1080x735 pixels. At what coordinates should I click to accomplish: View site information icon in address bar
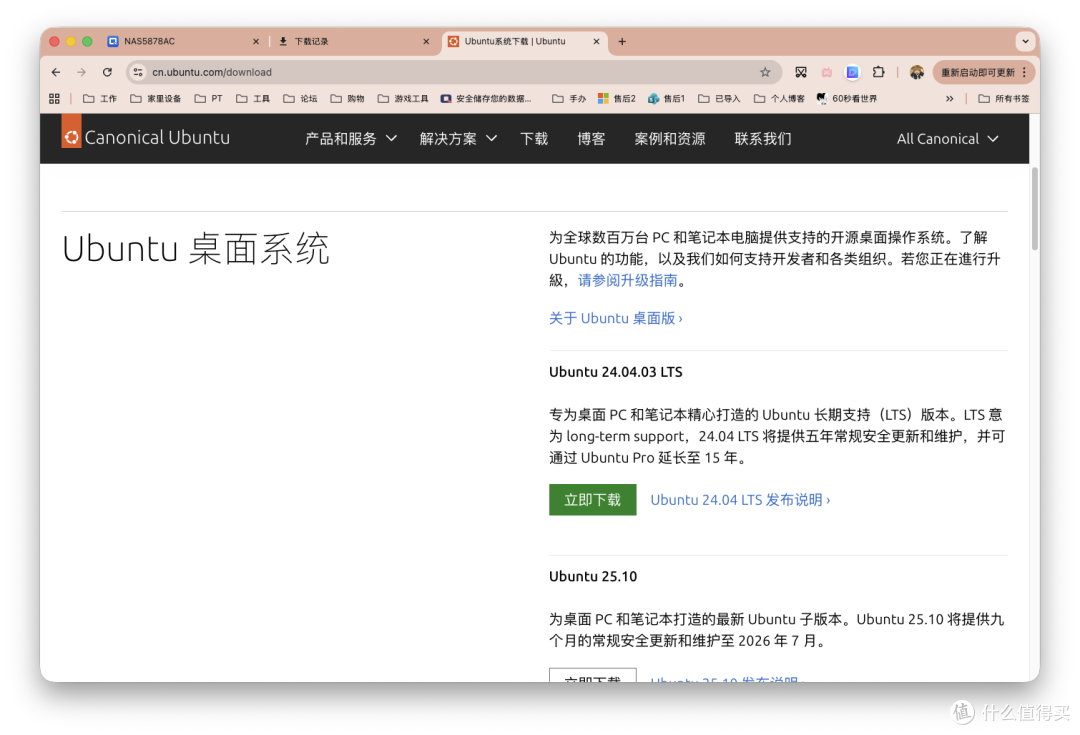click(x=138, y=72)
